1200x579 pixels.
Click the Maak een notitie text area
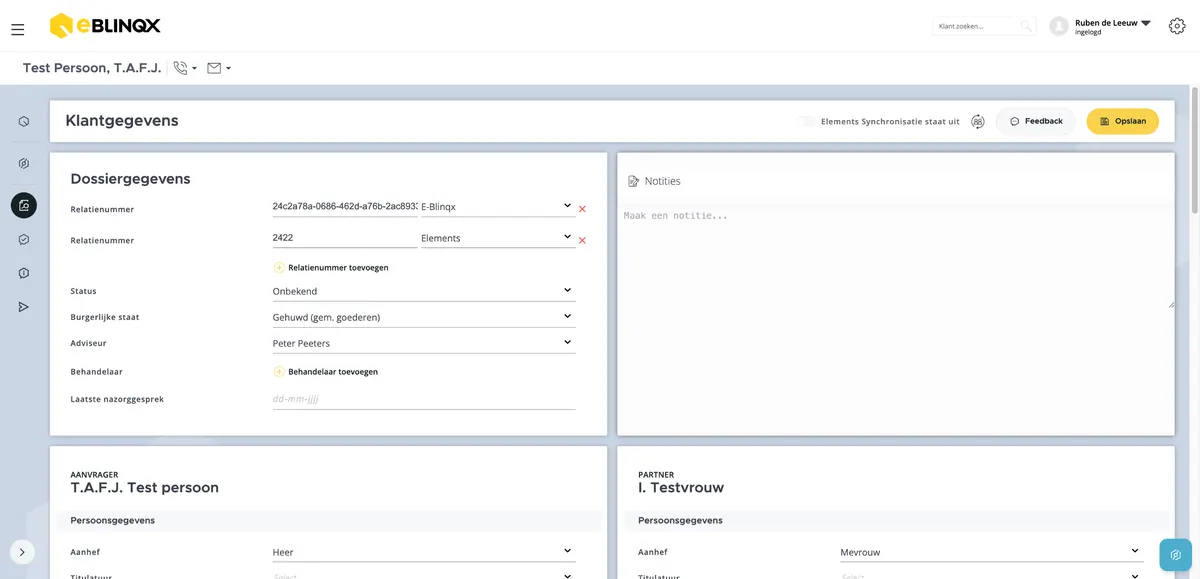[896, 257]
